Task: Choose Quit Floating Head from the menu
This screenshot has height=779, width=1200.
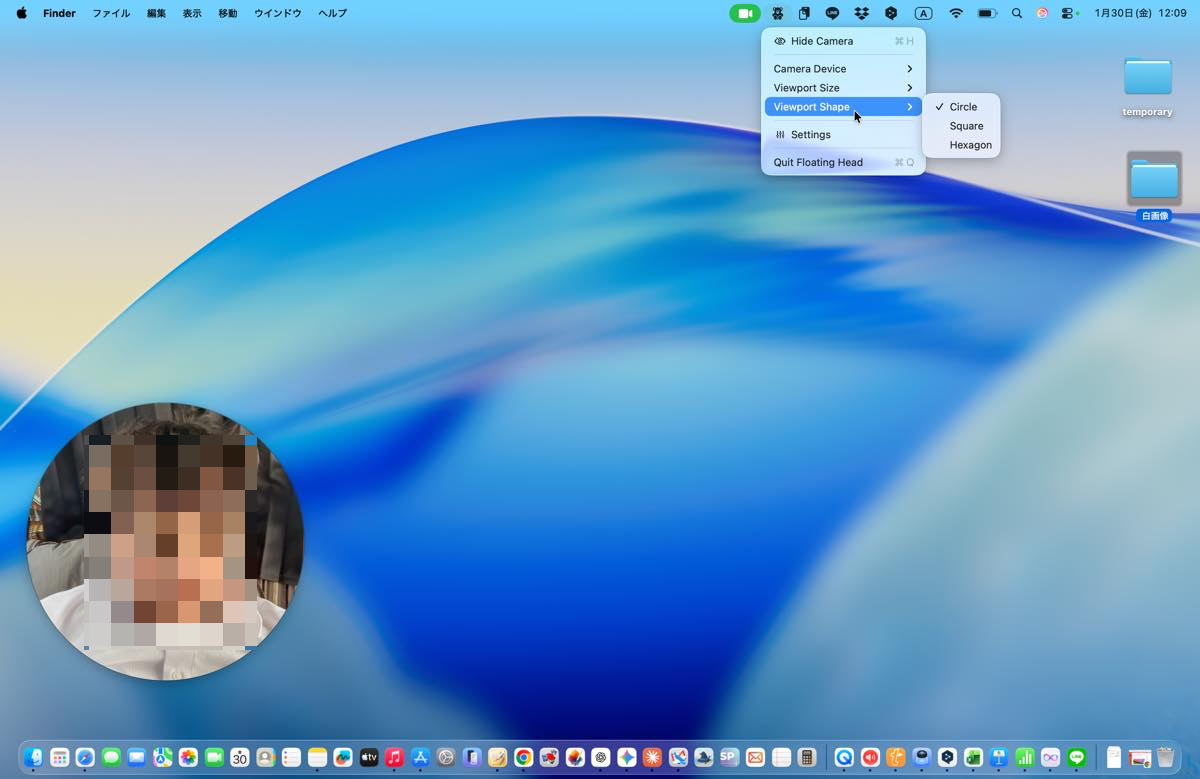Action: click(817, 162)
